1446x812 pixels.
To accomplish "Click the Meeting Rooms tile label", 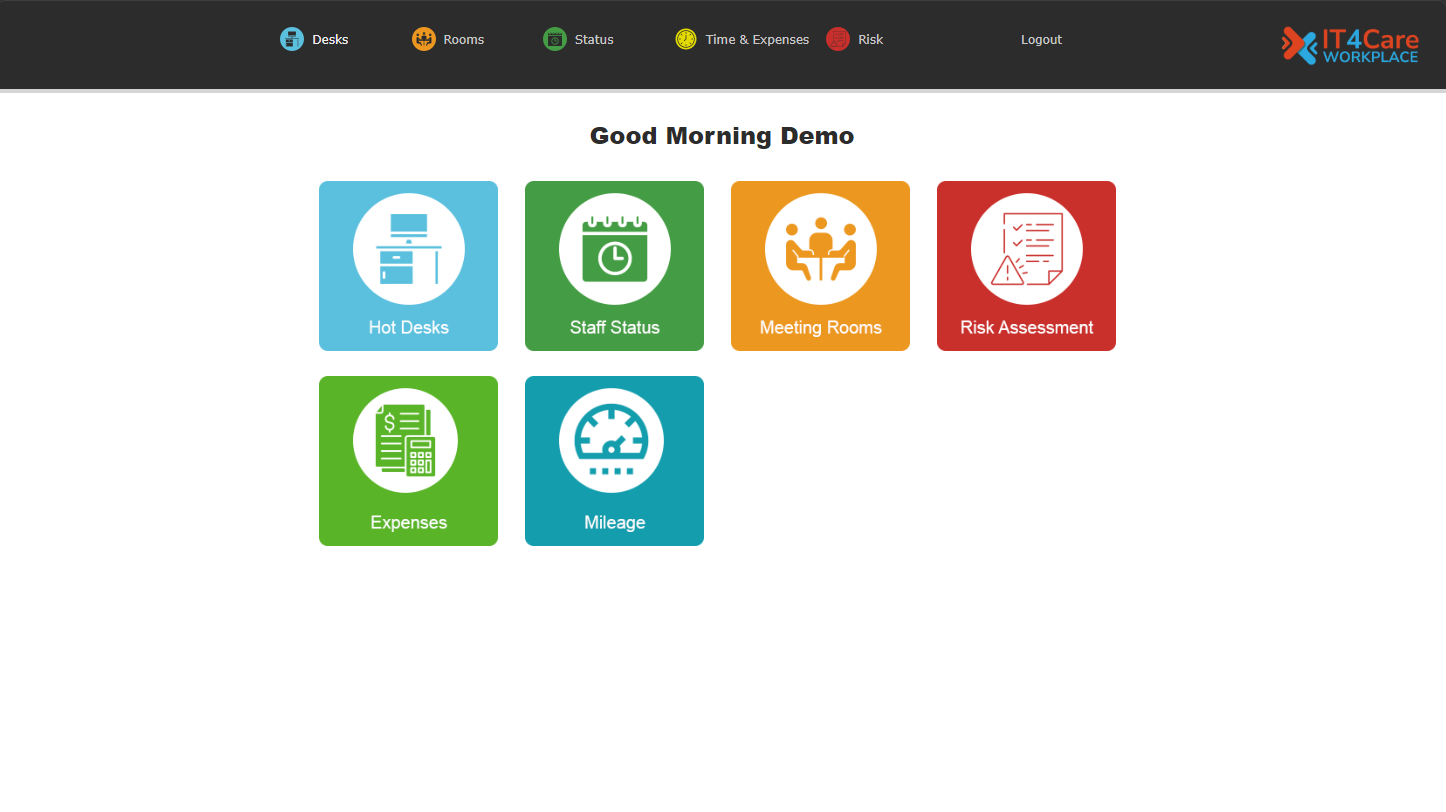I will point(821,327).
